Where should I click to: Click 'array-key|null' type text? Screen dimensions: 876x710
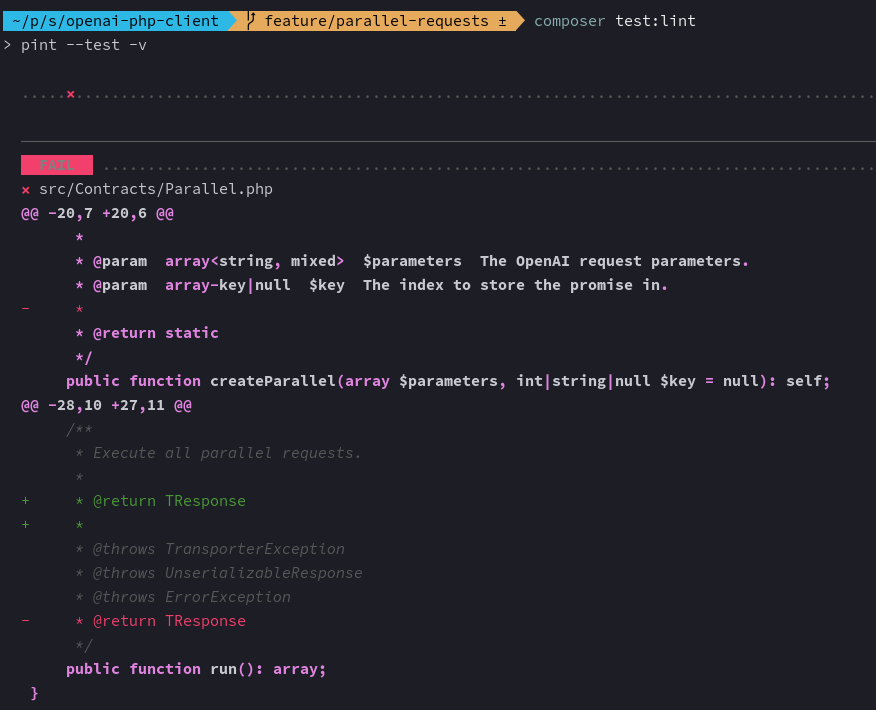coord(227,285)
